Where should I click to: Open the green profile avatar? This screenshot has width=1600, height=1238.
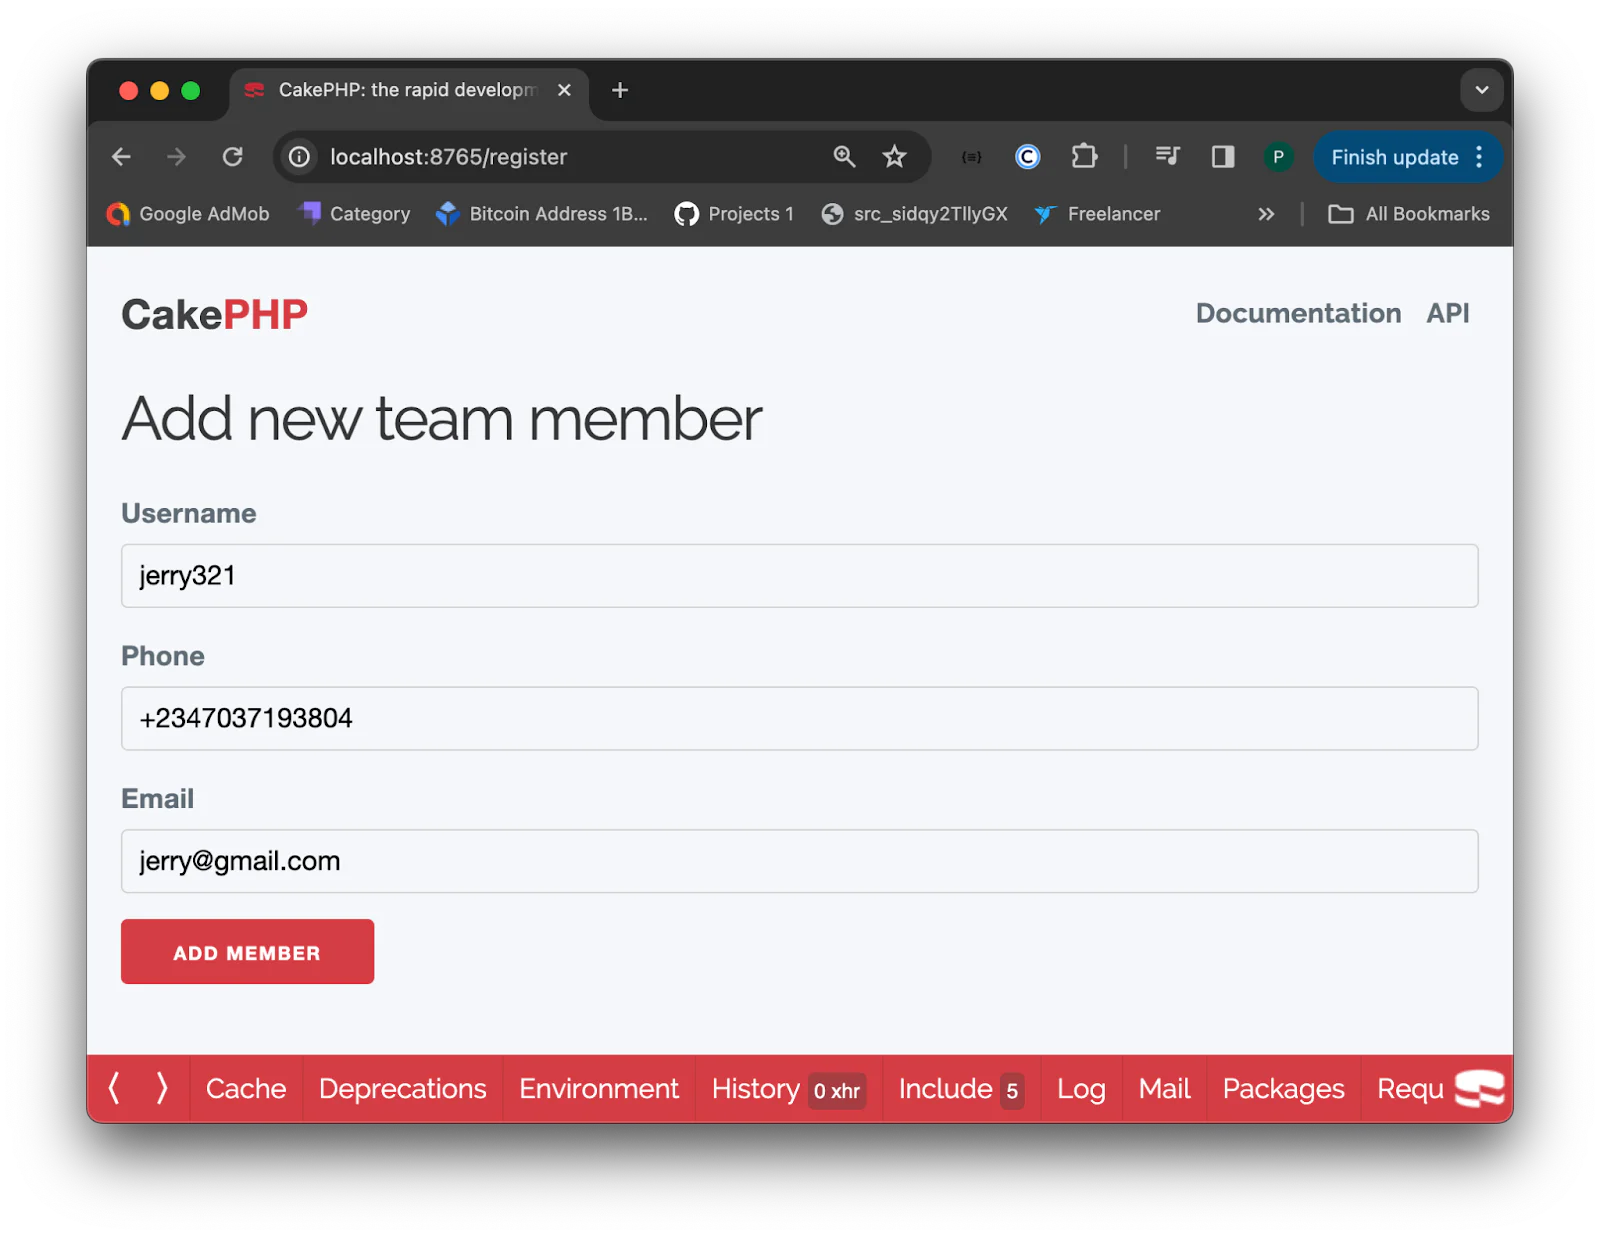tap(1277, 157)
